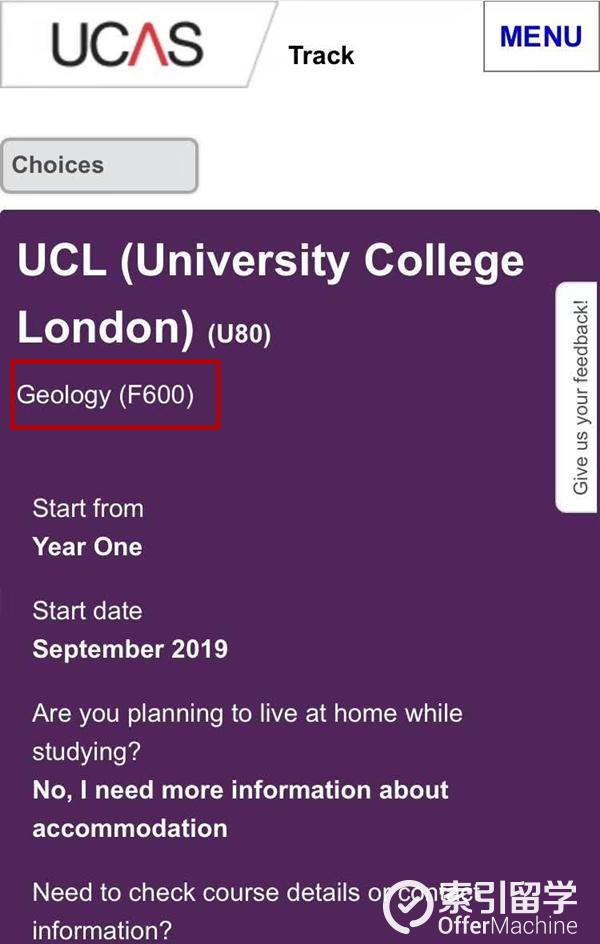The image size is (600, 944).
Task: Select the Choices tab
Action: pyautogui.click(x=99, y=166)
